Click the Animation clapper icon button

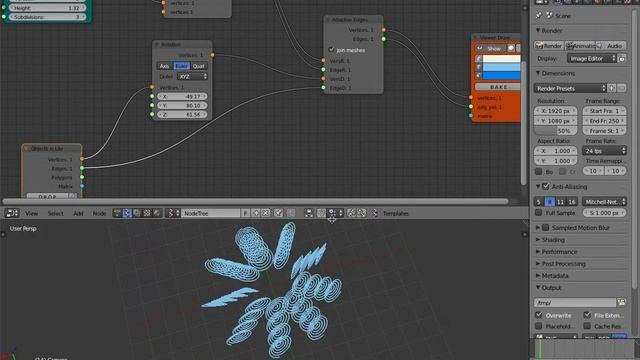coord(580,46)
